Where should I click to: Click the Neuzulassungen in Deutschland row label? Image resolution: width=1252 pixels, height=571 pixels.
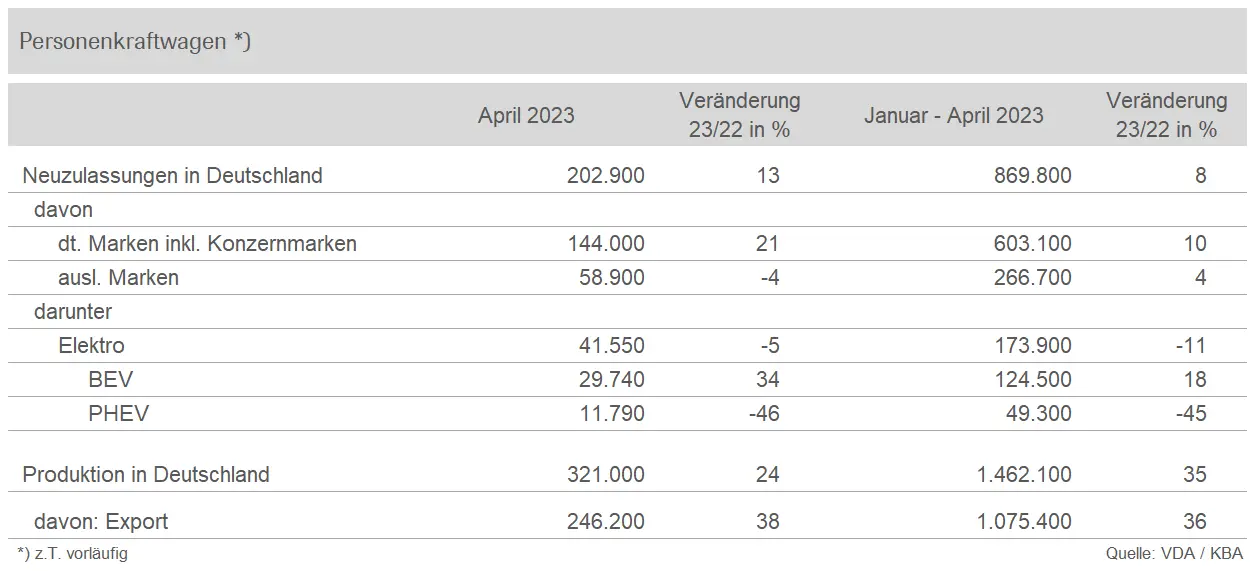click(x=172, y=176)
